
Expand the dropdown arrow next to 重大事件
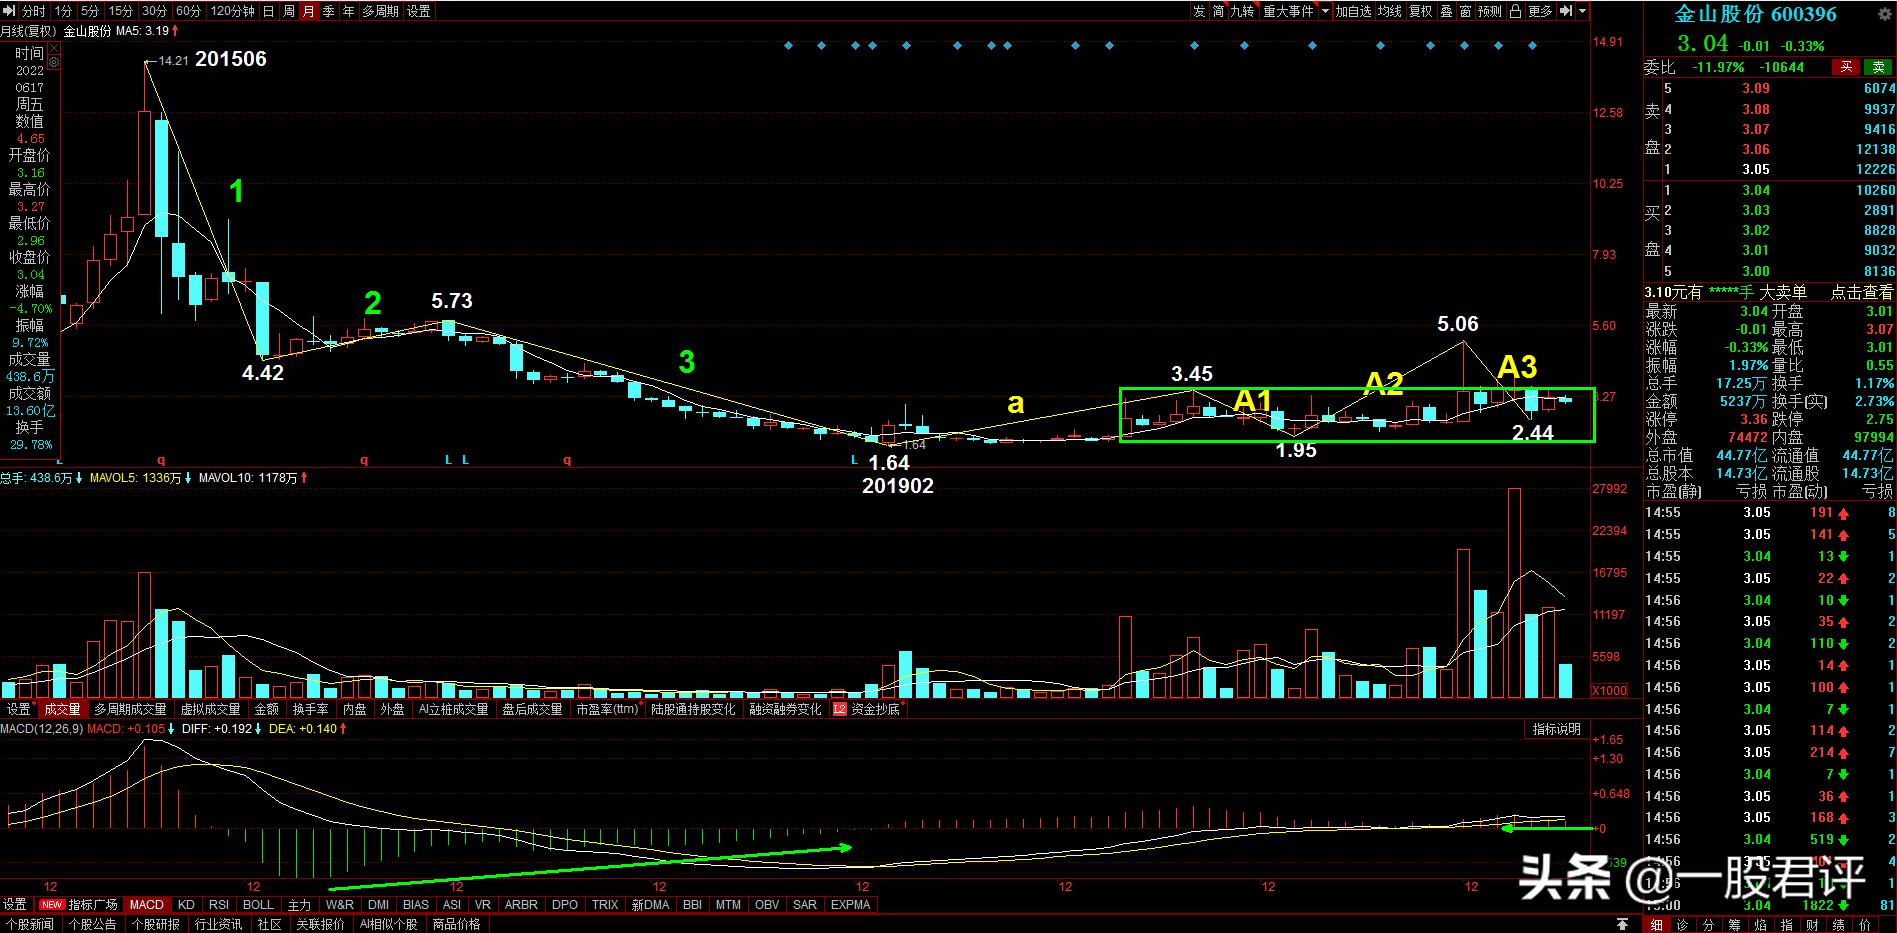click(x=1326, y=11)
